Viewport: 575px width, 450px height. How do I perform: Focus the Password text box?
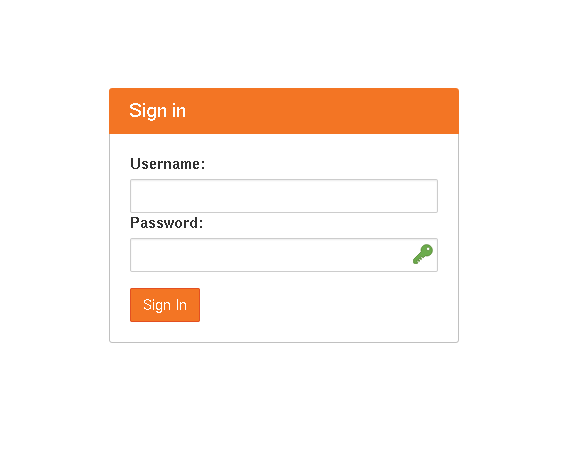pyautogui.click(x=284, y=255)
